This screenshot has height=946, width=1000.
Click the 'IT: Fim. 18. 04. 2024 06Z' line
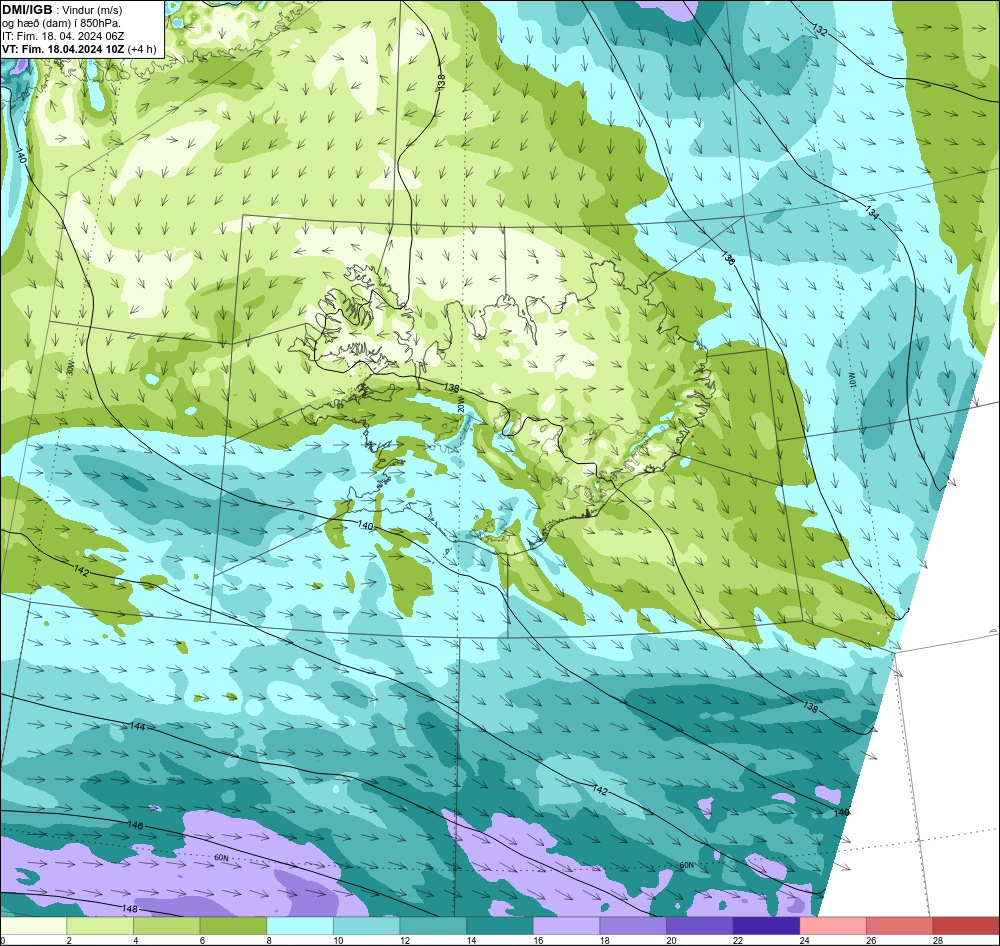(65, 36)
